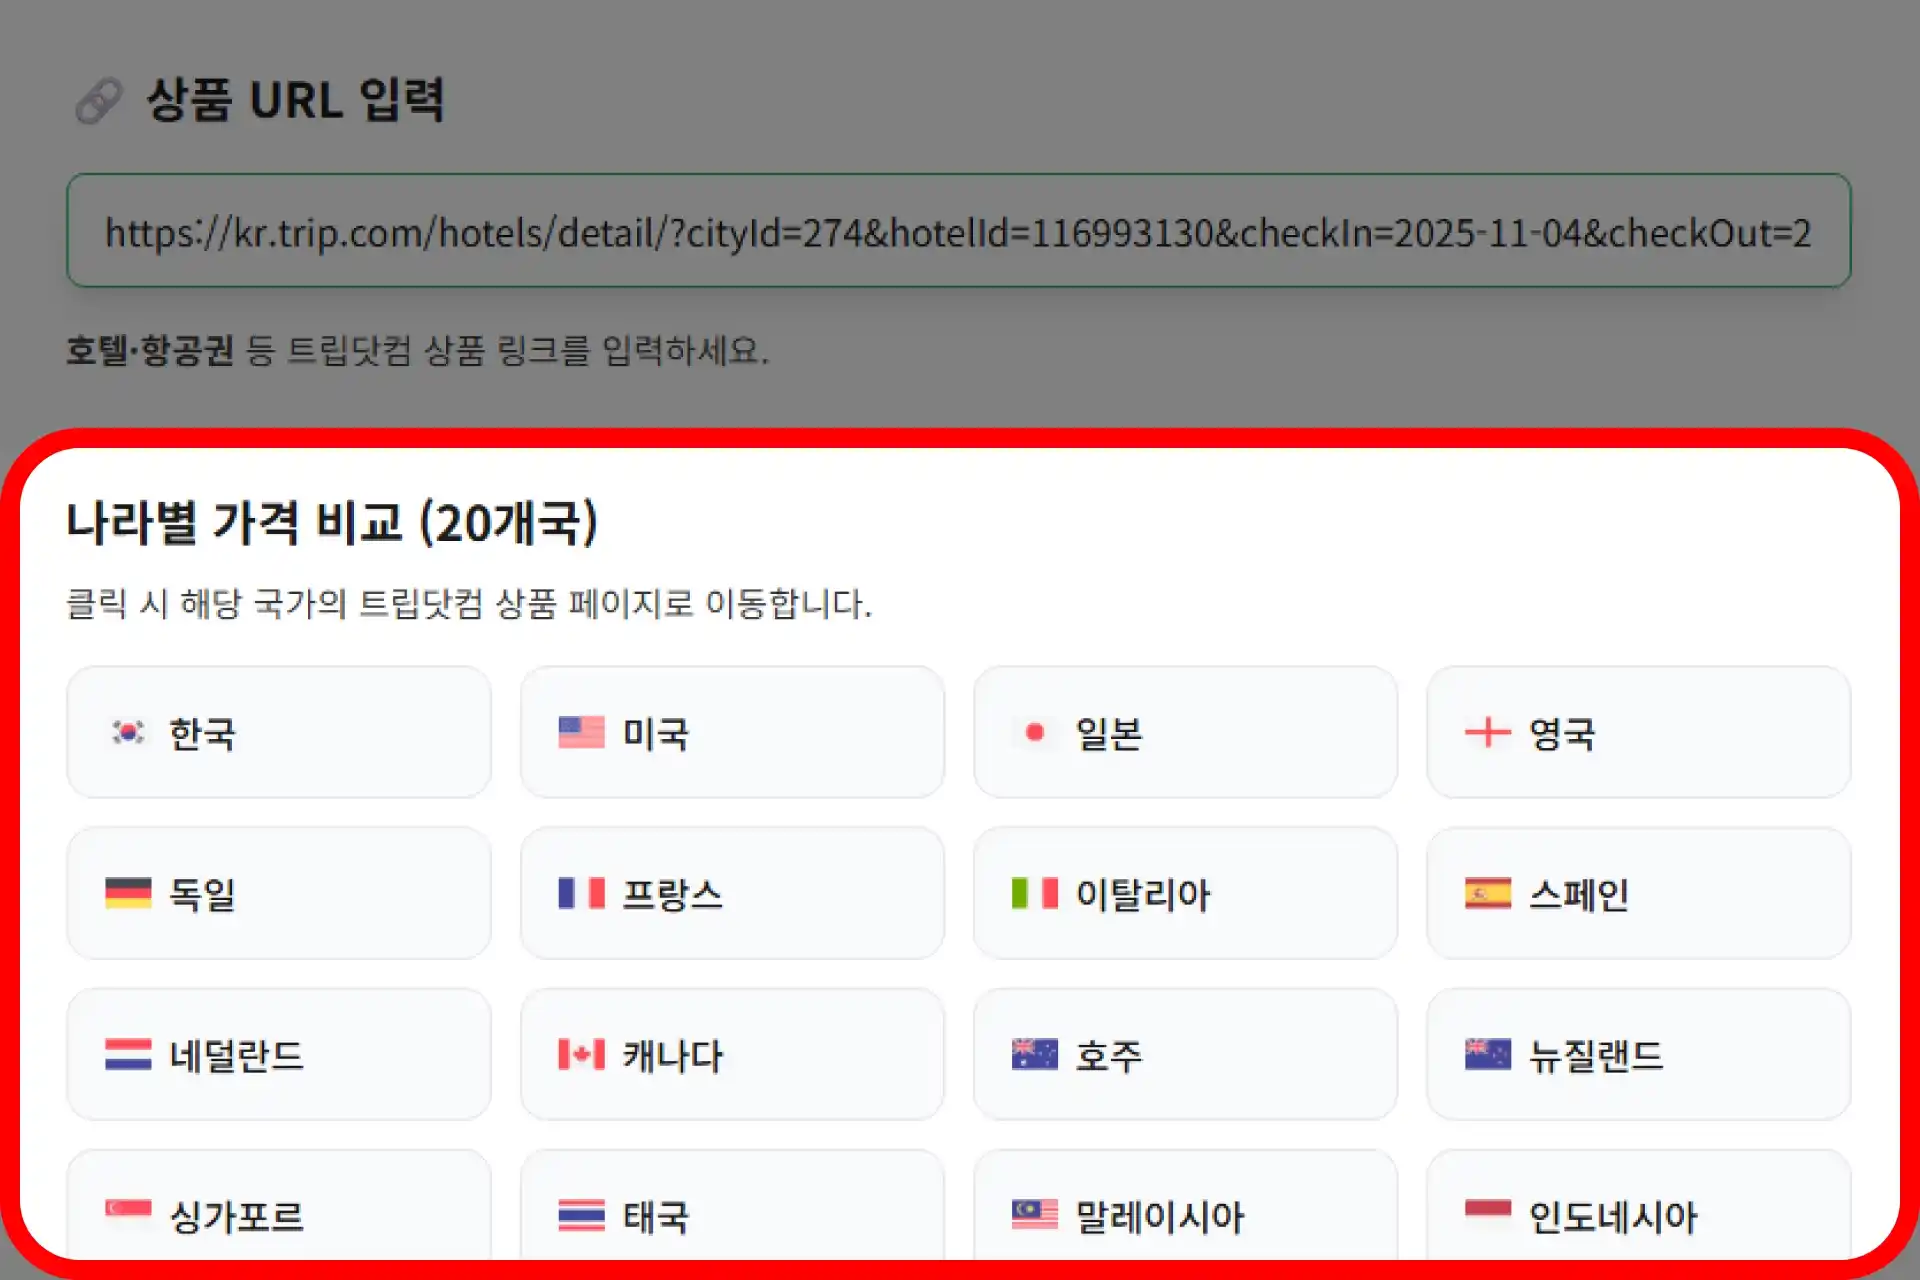Click the South Korea flag icon
This screenshot has height=1280, width=1920.
129,733
